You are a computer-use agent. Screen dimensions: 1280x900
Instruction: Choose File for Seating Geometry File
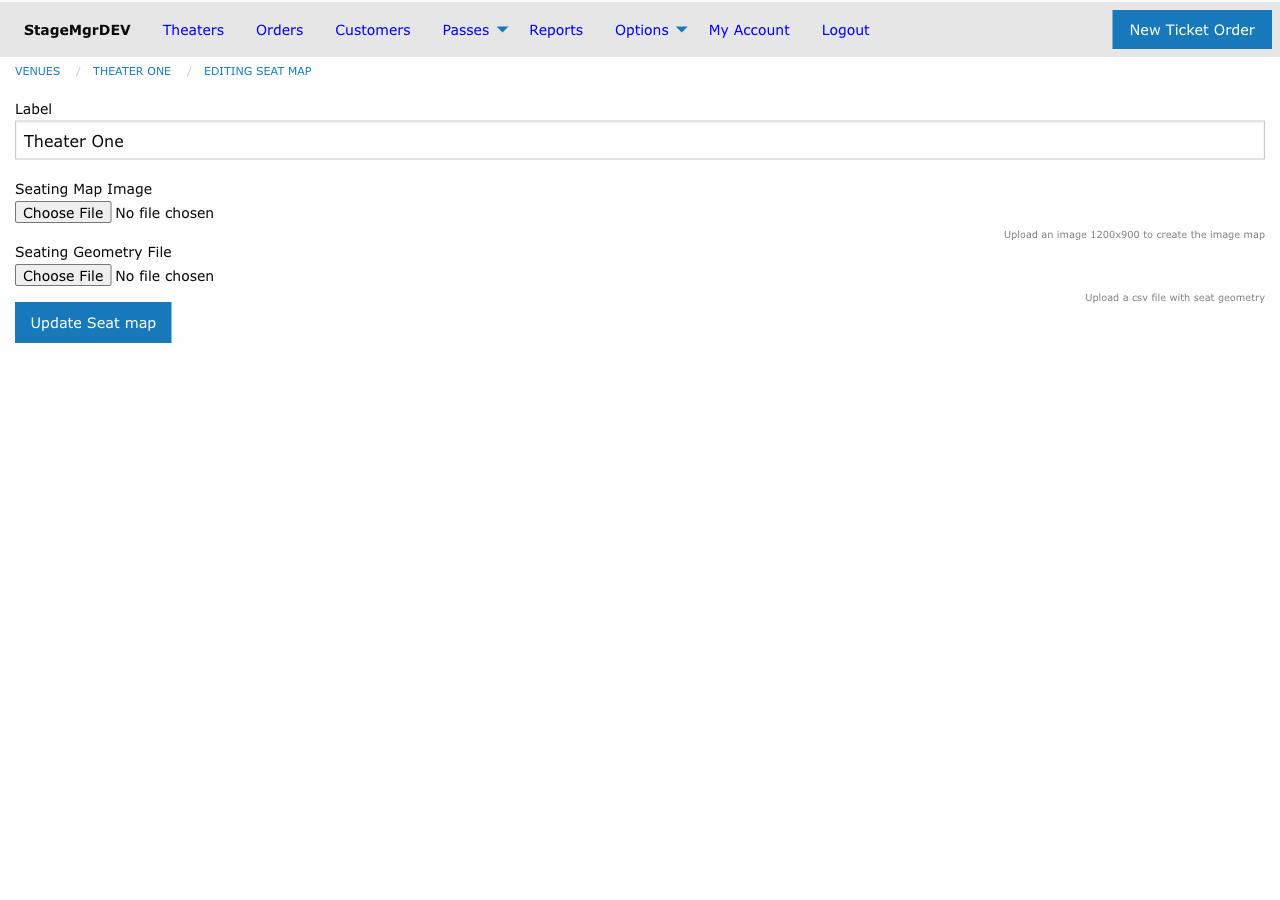click(x=63, y=276)
